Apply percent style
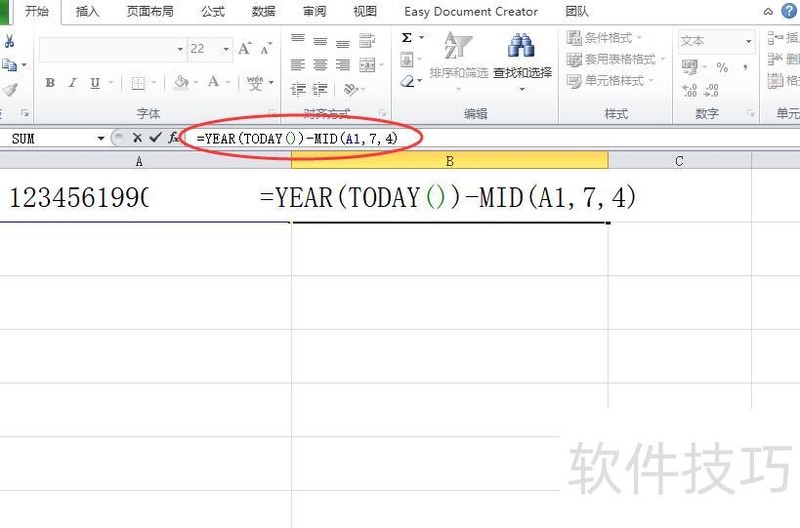Viewport: 800px width, 528px height. [722, 67]
